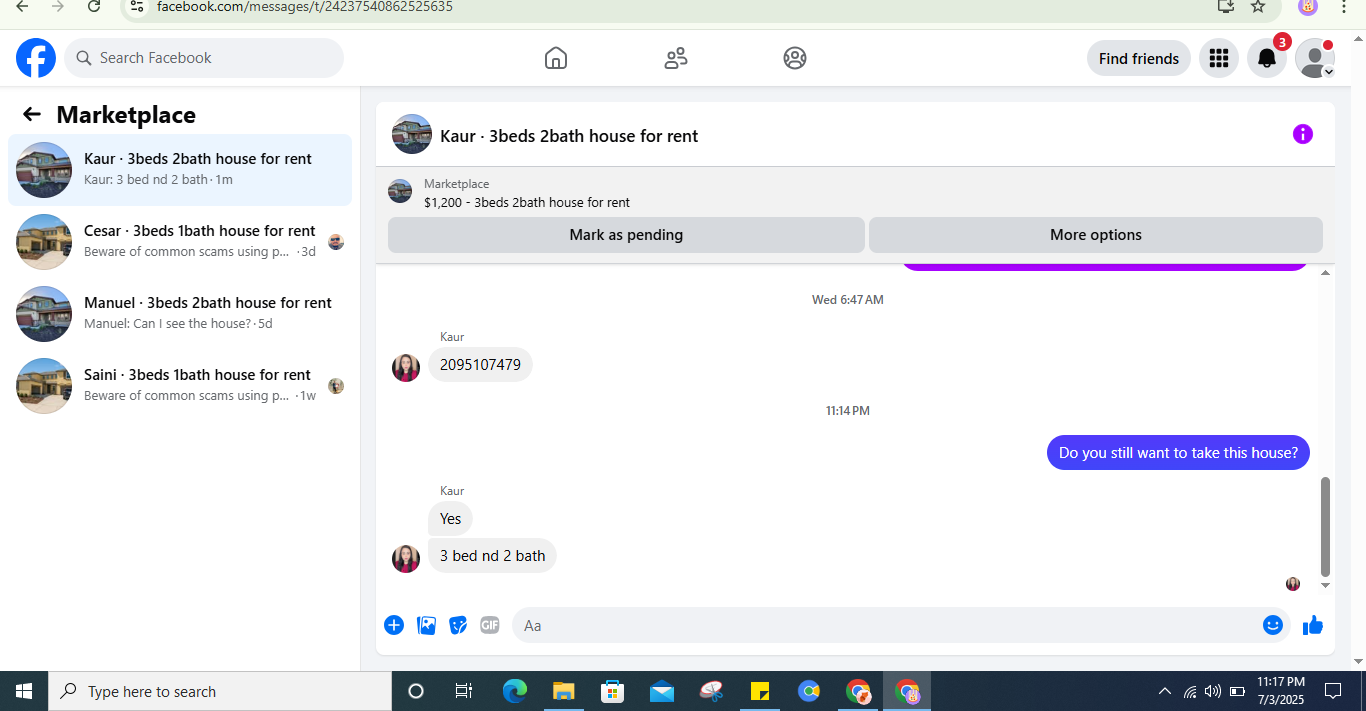Viewport: 1366px width, 711px height.
Task: Open Microsoft Store from the taskbar
Action: click(612, 691)
